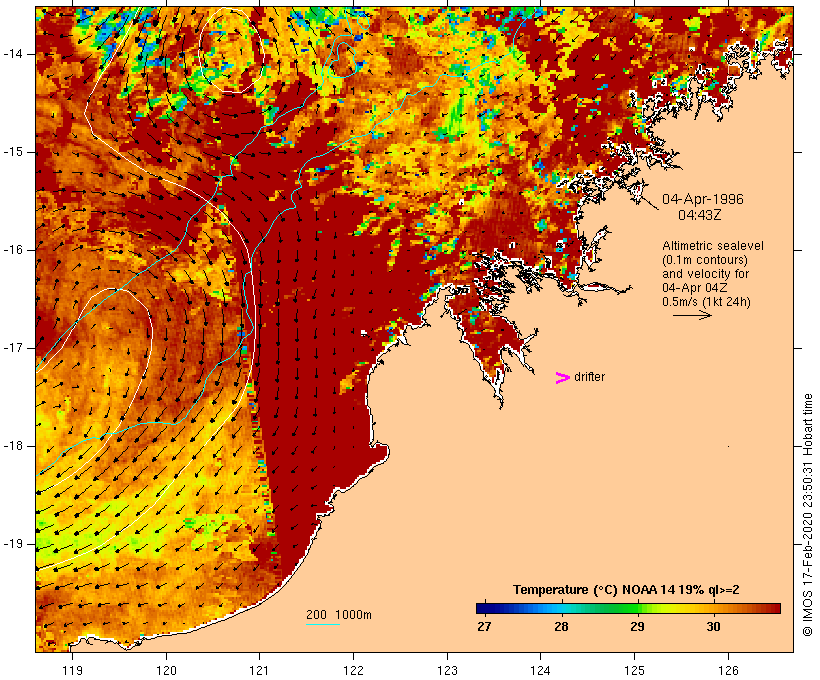Click the longitude axis label '122'
This screenshot has width=820, height=680.
click(x=354, y=670)
